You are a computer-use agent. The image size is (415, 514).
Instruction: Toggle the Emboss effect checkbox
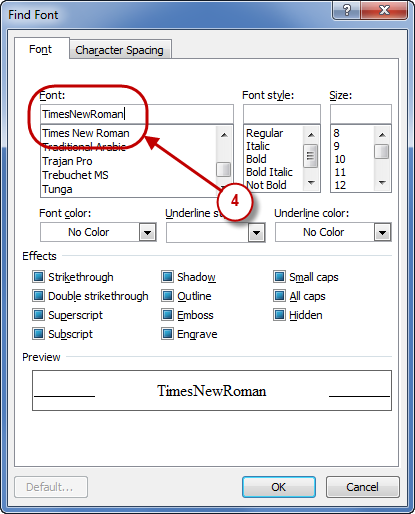[x=167, y=315]
